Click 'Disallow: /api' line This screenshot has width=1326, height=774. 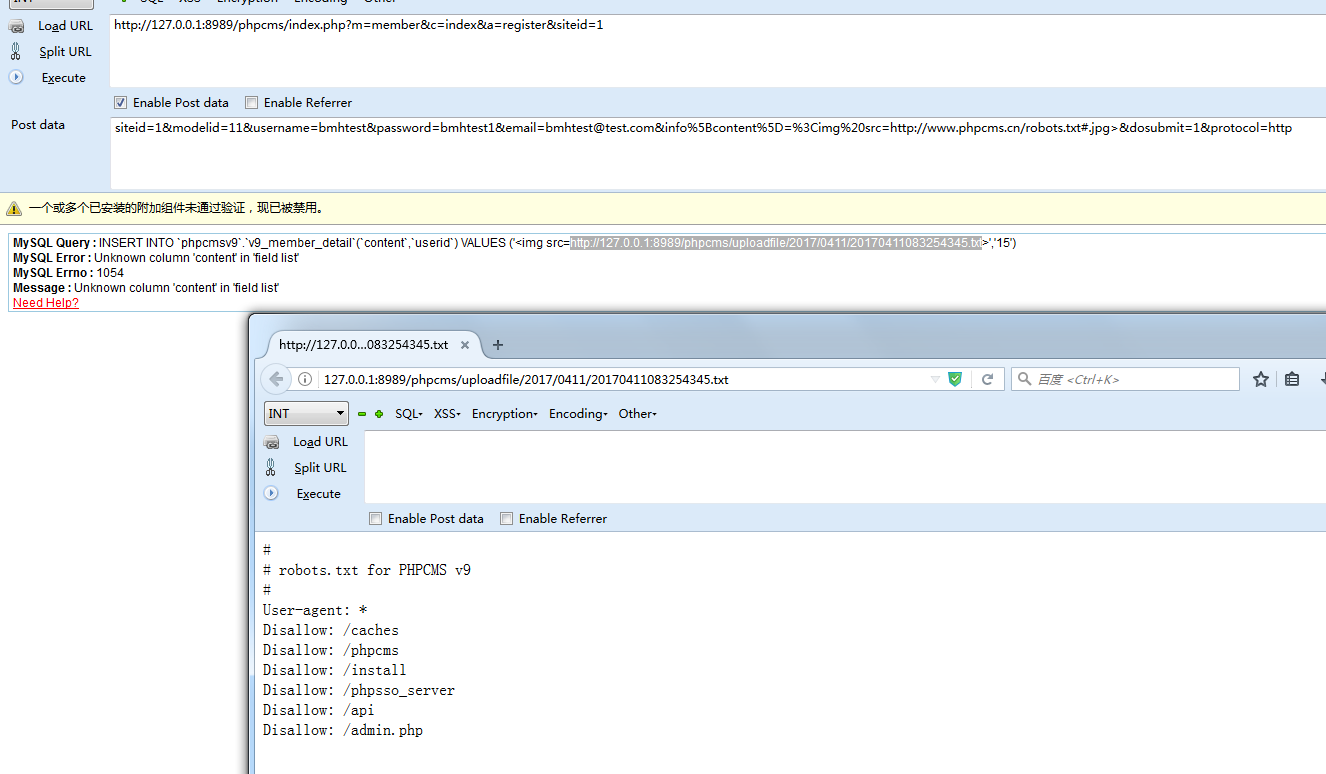[x=319, y=710]
